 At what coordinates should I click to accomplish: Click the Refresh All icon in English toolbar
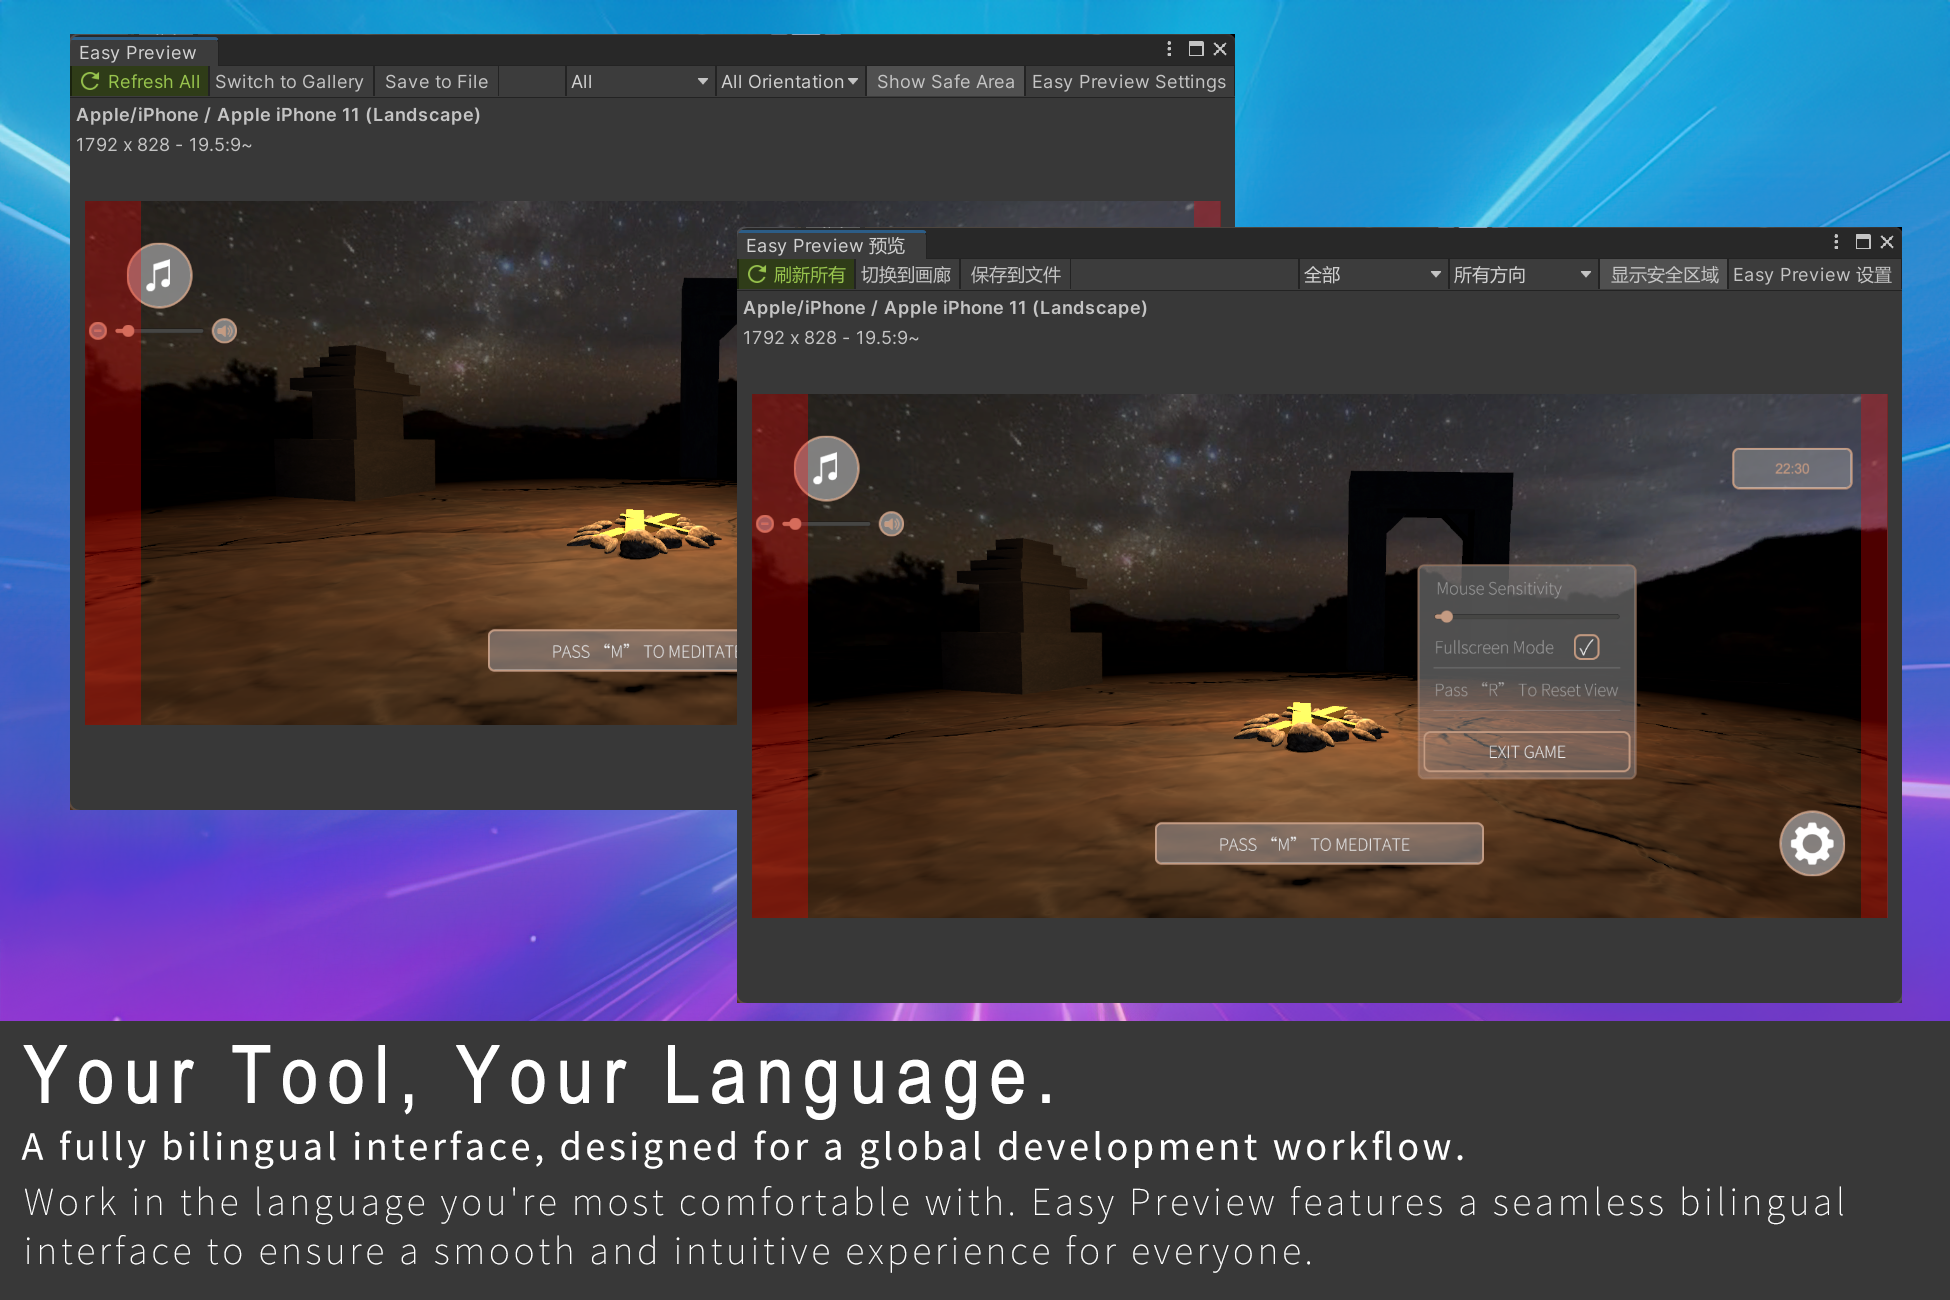90,82
